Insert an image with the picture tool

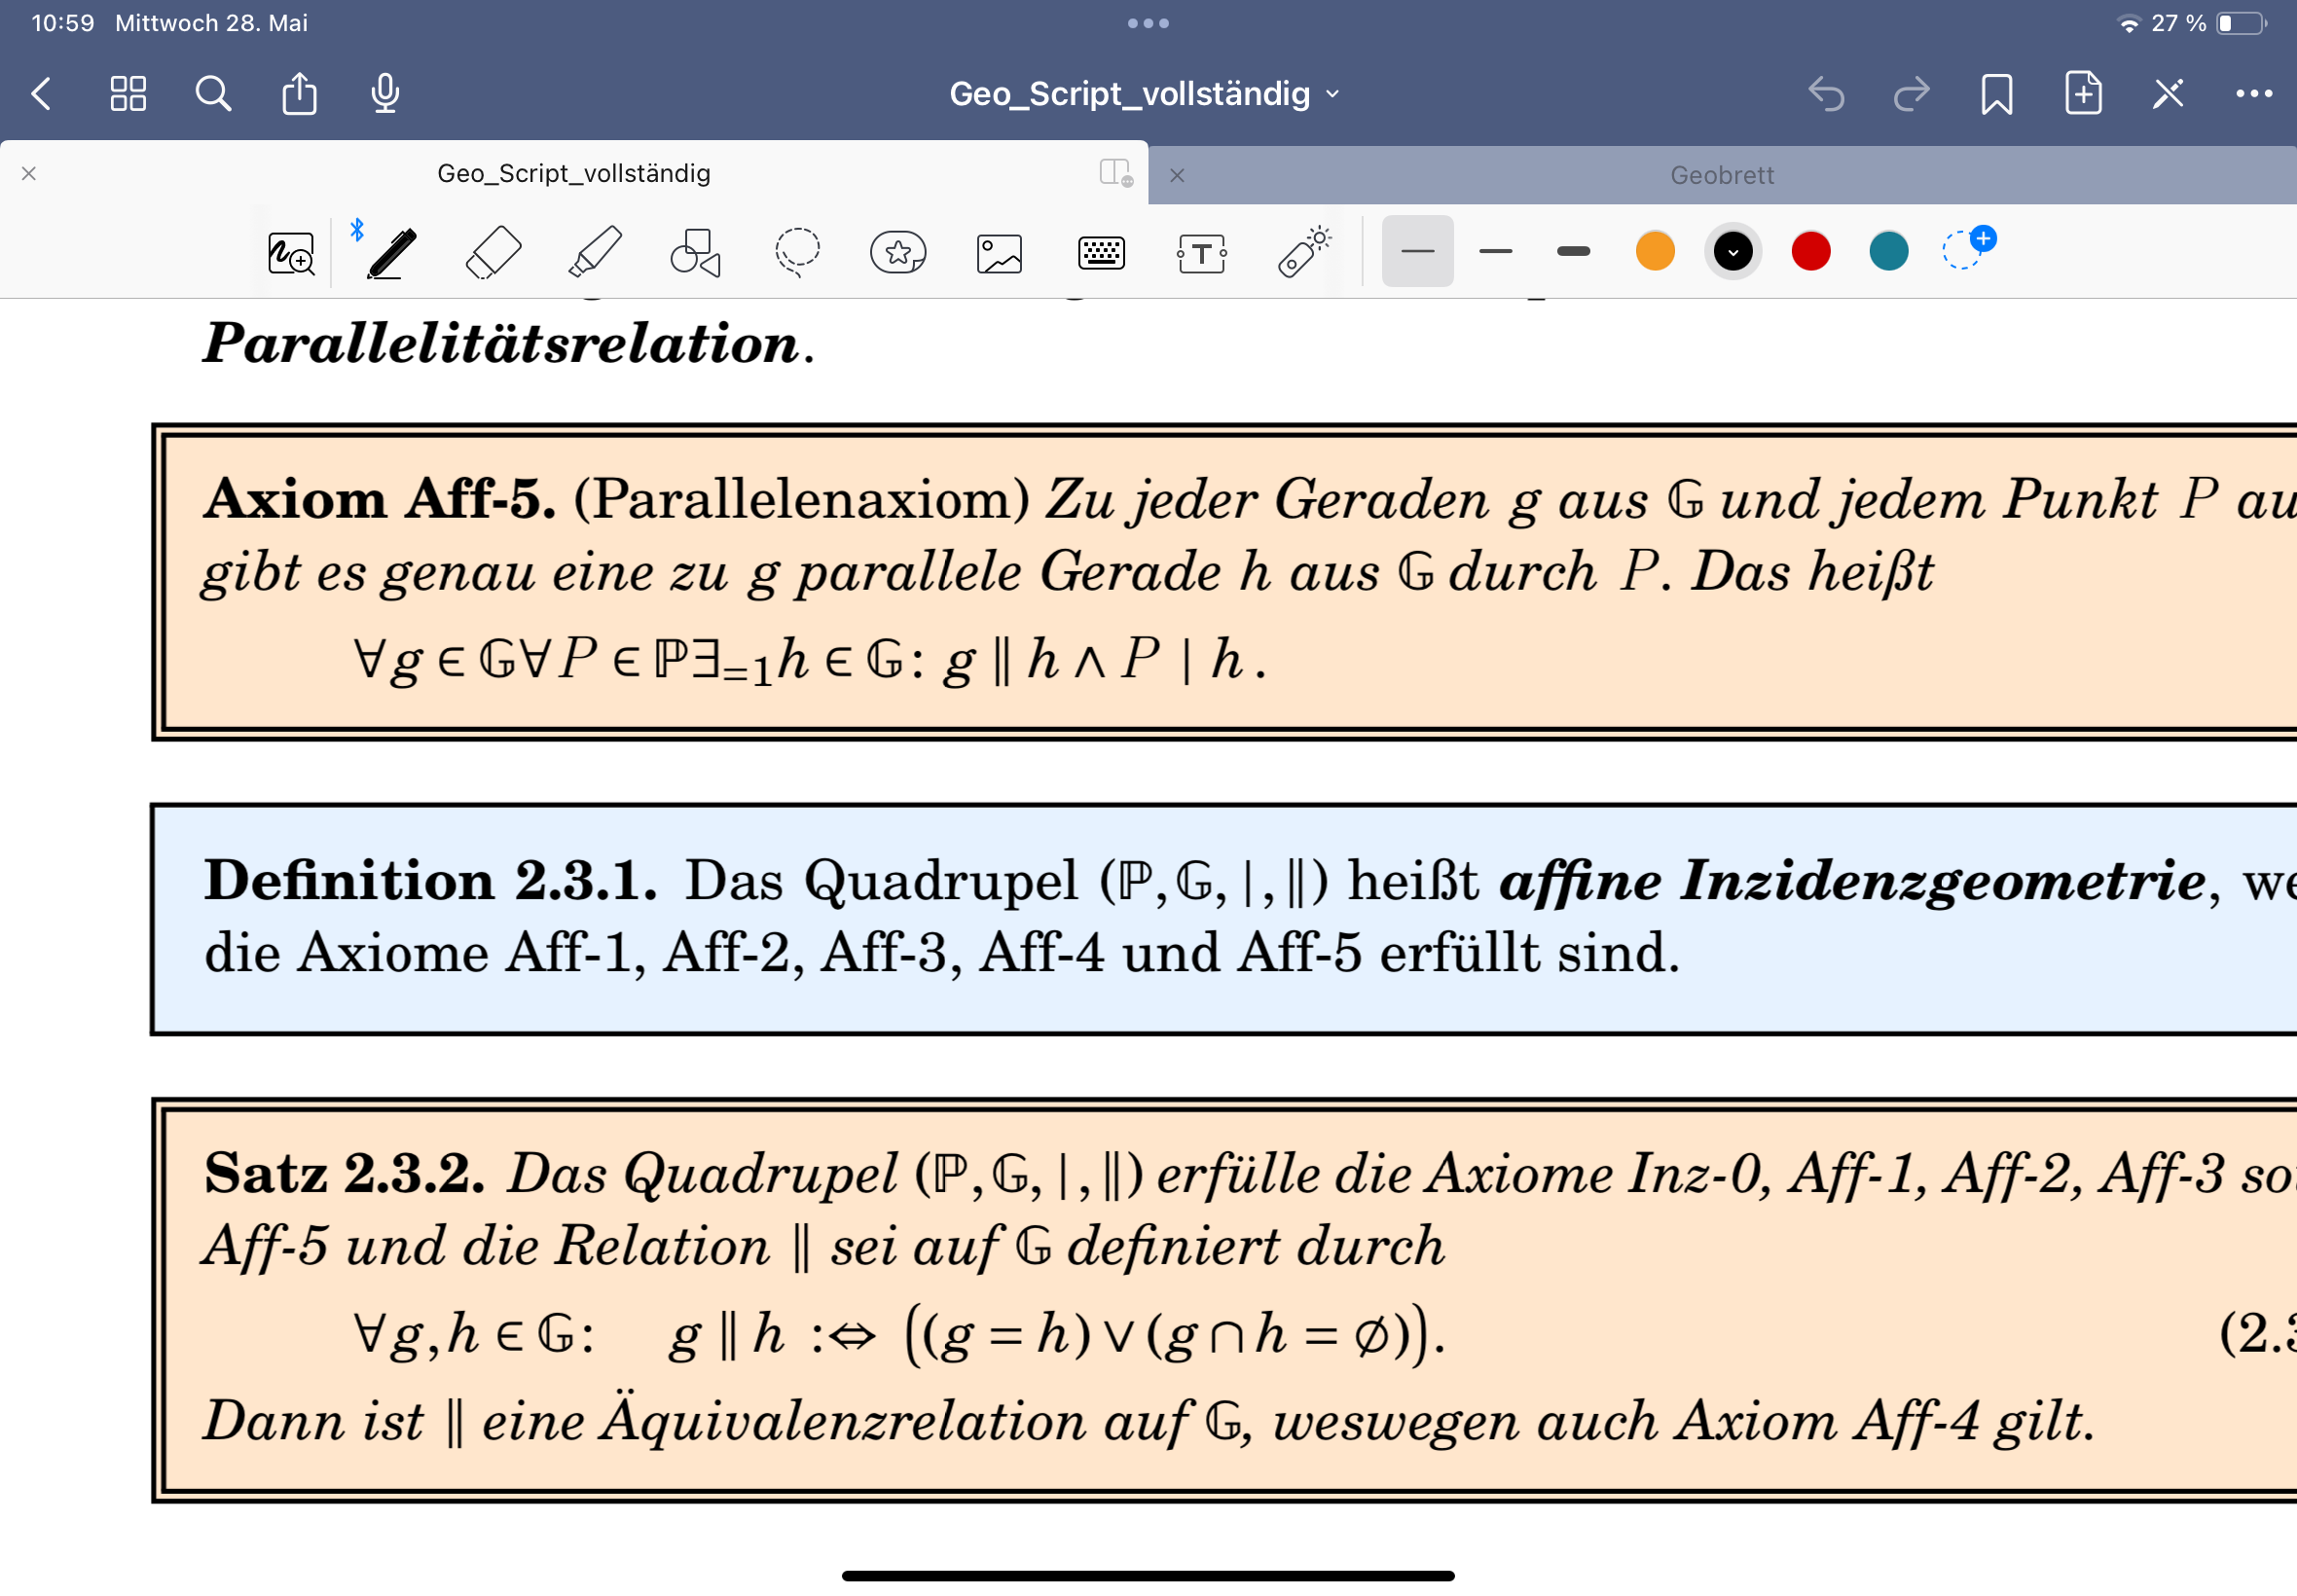[x=999, y=253]
